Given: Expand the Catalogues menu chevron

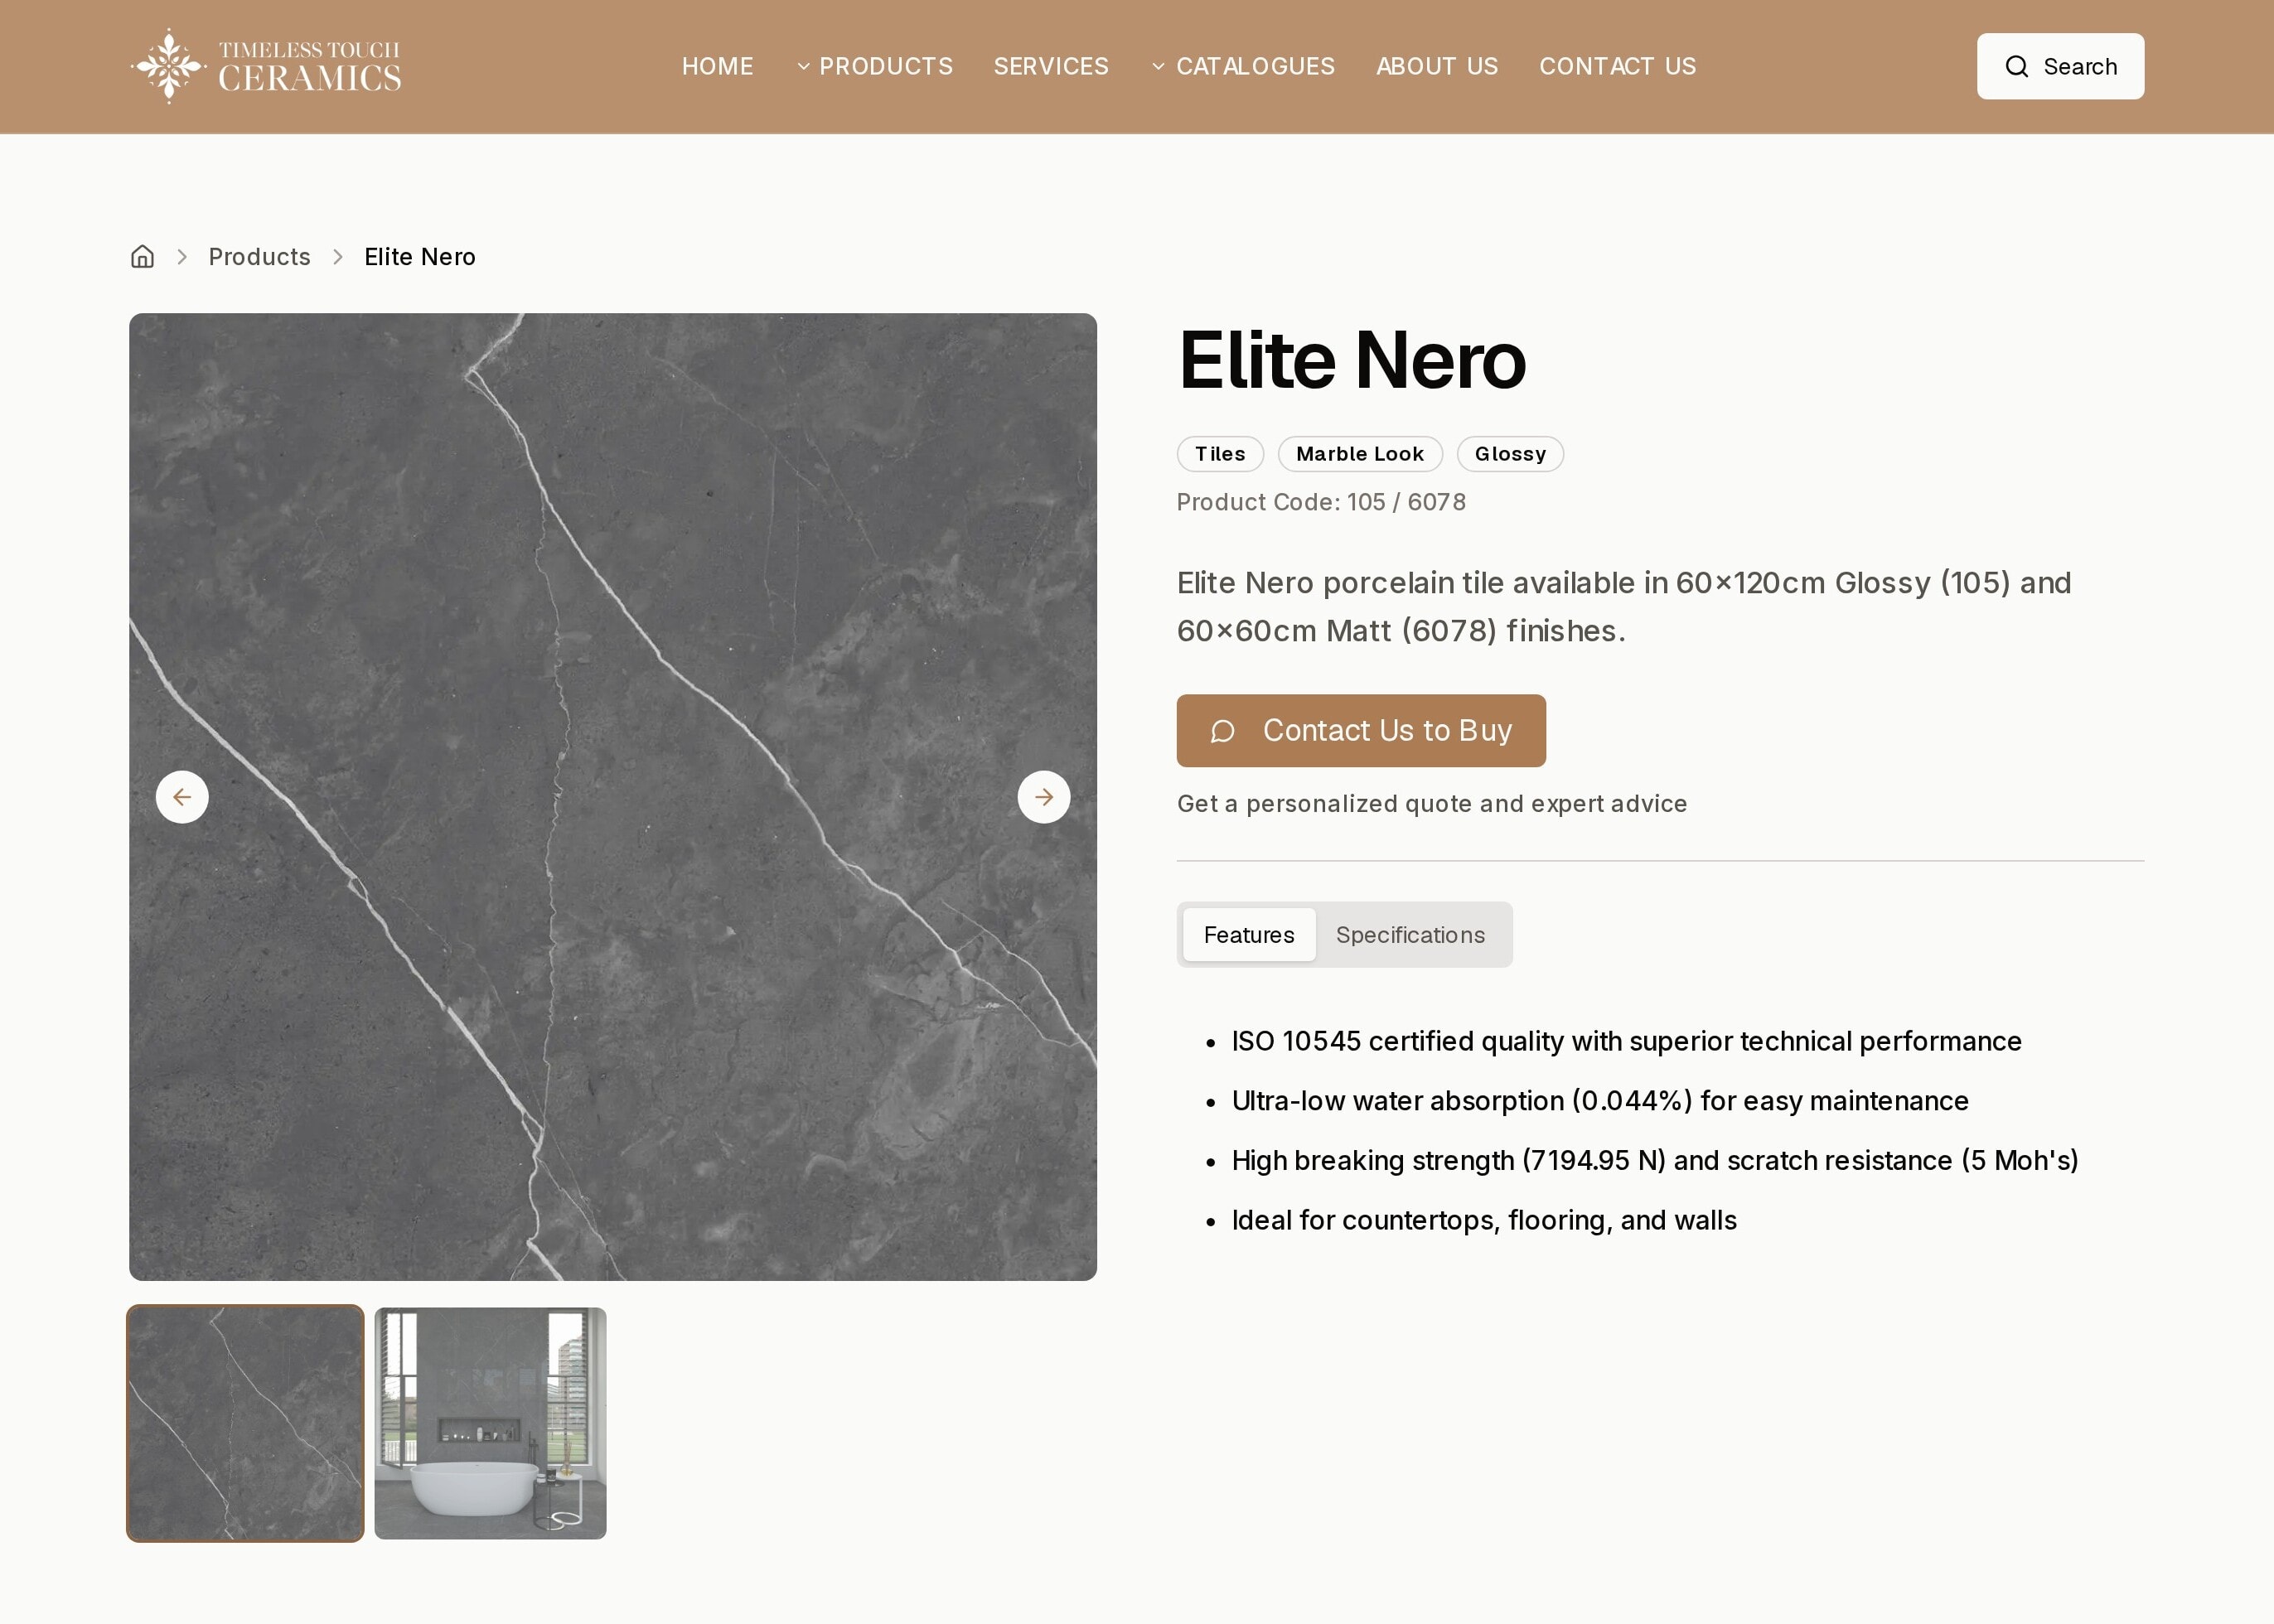Looking at the screenshot, I should click(x=1158, y=66).
